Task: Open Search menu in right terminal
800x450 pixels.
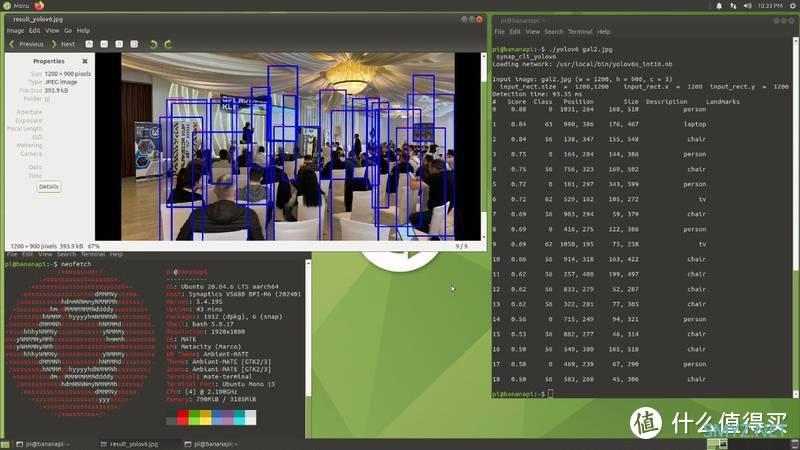Action: tap(554, 32)
